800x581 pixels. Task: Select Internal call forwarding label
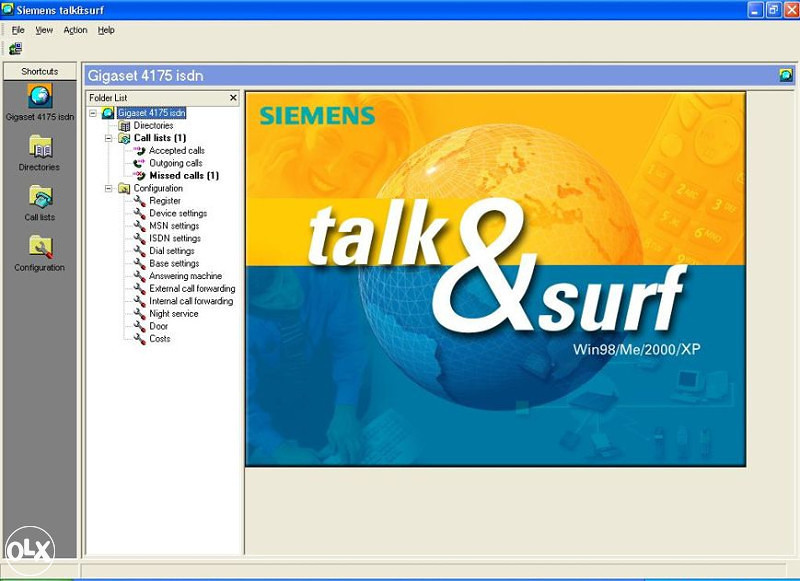(191, 301)
